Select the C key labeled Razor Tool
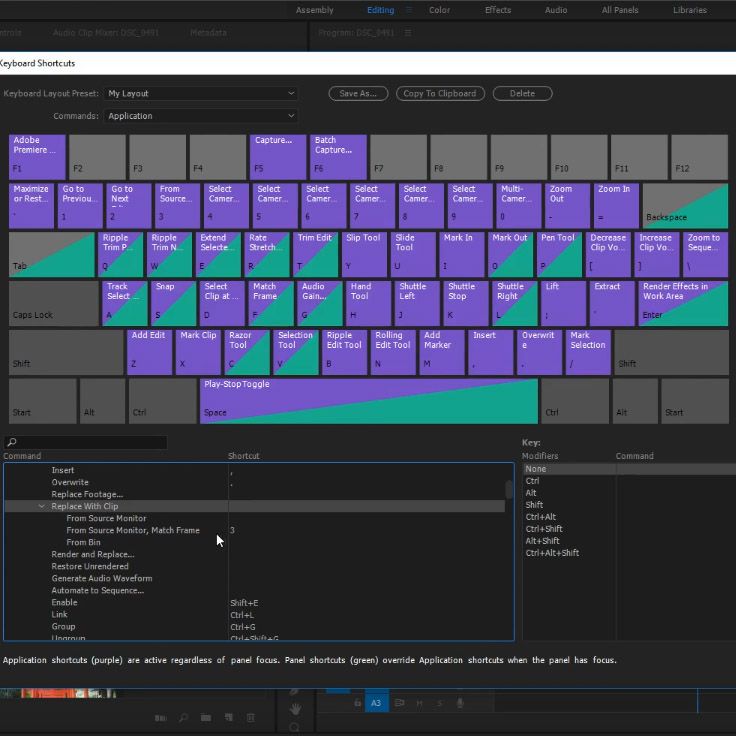736x736 pixels. (247, 352)
